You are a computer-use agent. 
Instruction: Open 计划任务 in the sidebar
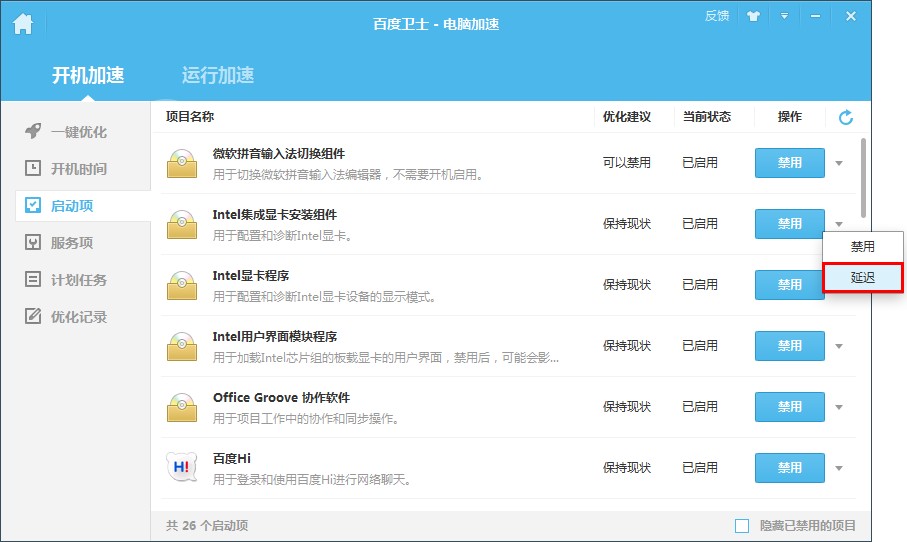click(79, 280)
